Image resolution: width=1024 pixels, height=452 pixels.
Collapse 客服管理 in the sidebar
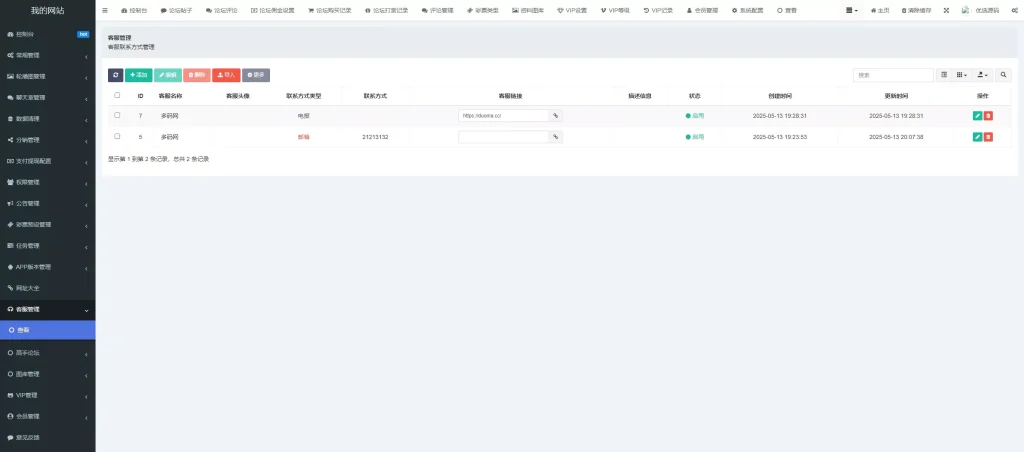(48, 310)
